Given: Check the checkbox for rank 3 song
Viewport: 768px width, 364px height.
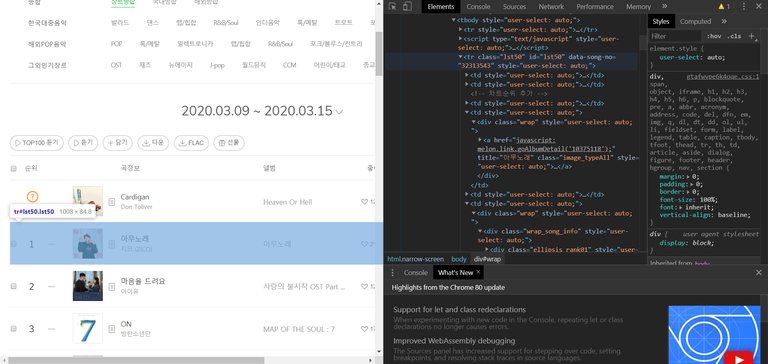Looking at the screenshot, I should pyautogui.click(x=14, y=329).
